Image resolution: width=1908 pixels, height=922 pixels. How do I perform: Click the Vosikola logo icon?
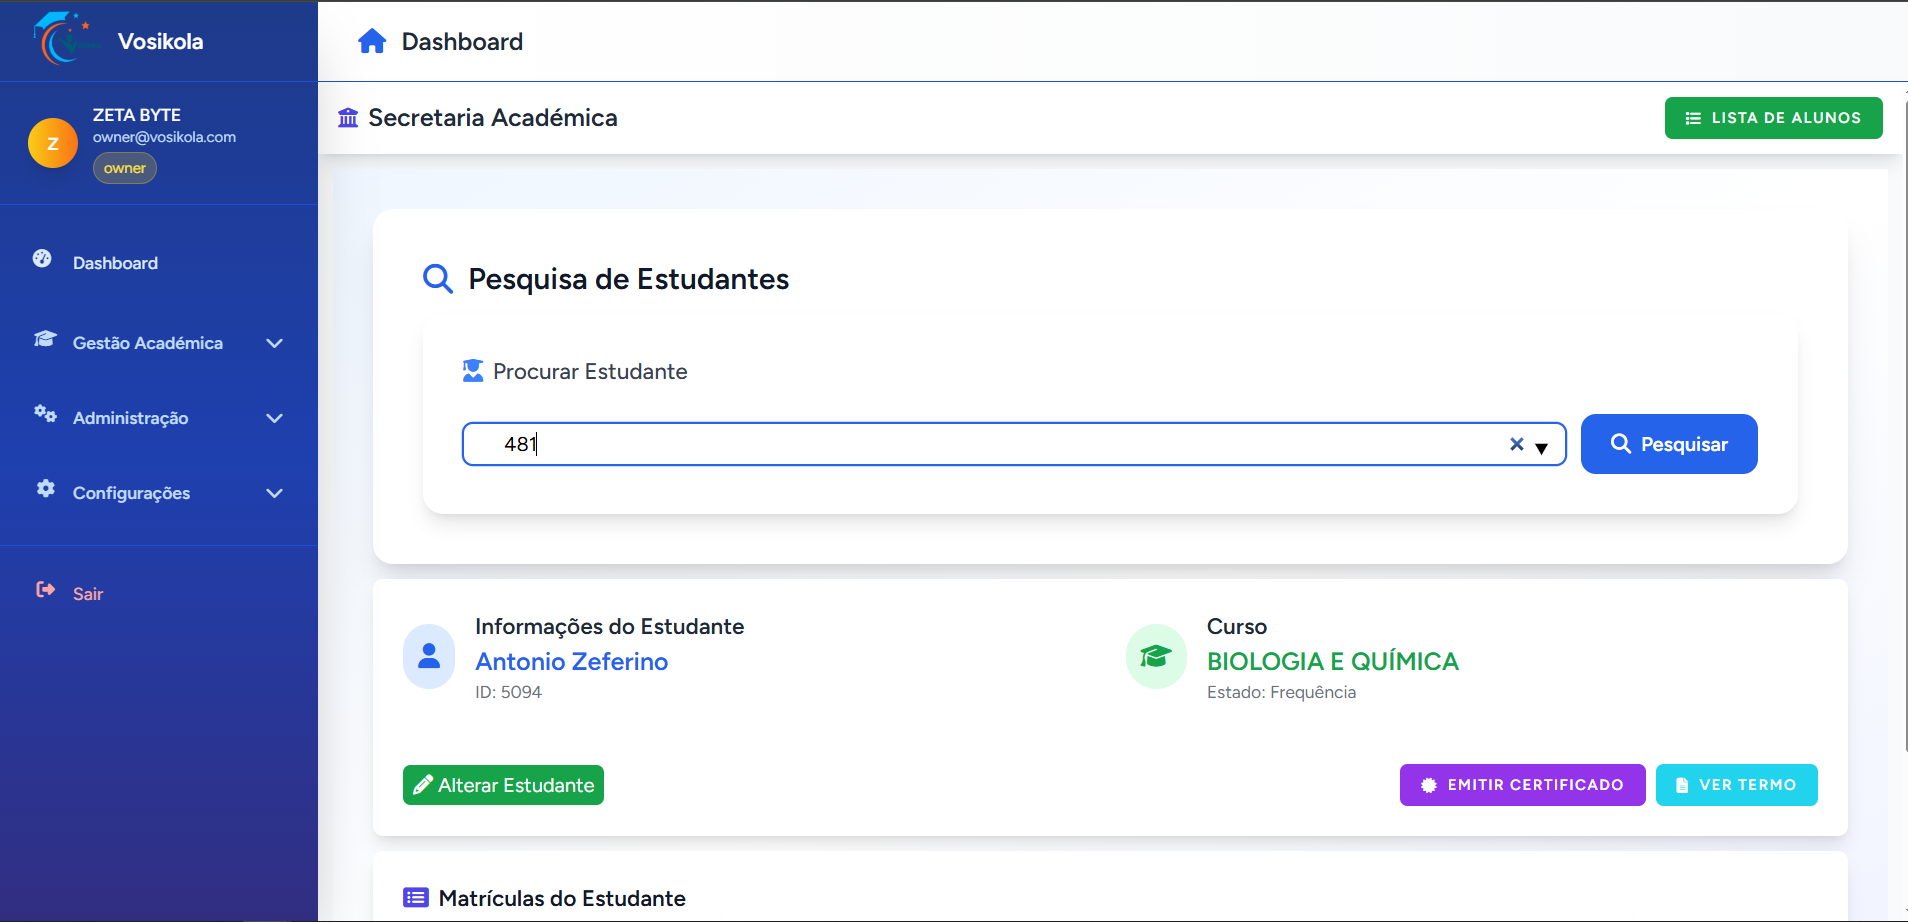tap(64, 39)
